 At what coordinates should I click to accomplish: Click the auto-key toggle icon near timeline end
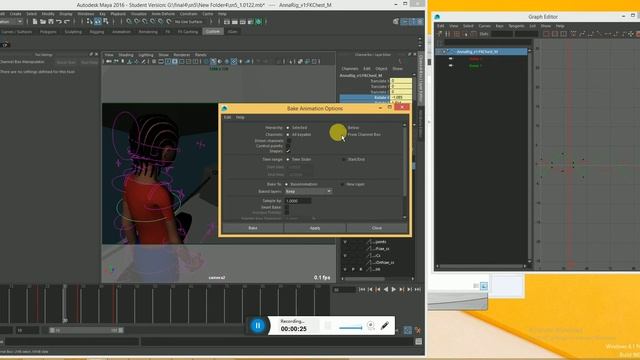[408, 330]
